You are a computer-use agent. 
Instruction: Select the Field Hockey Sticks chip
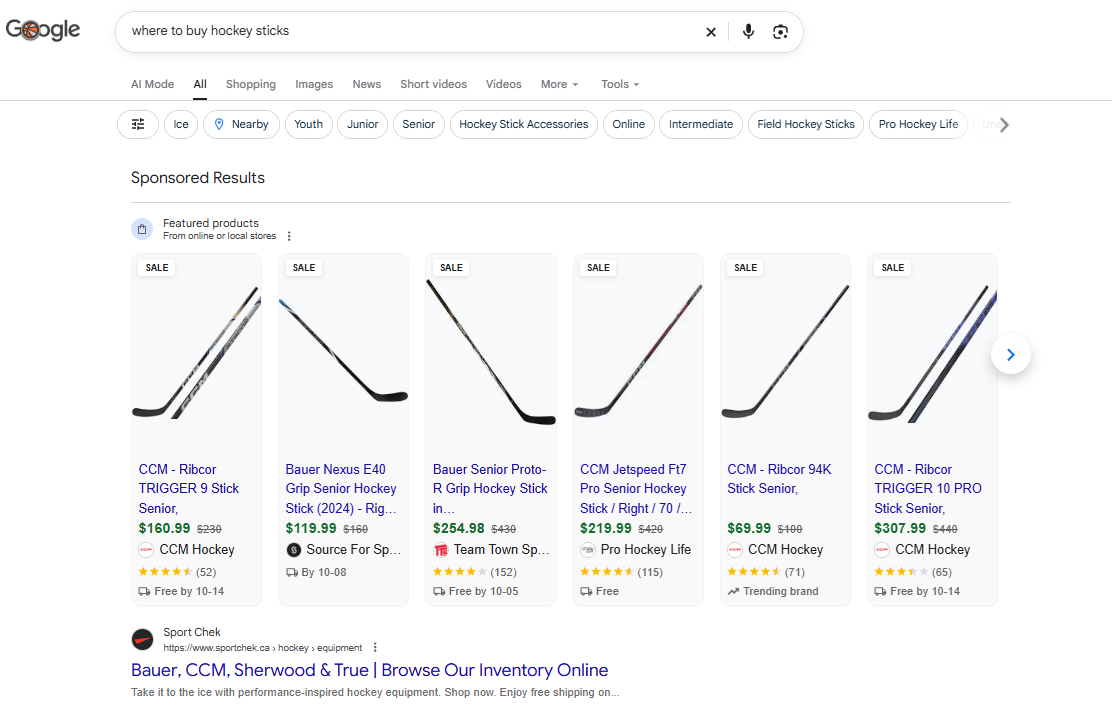tap(806, 124)
